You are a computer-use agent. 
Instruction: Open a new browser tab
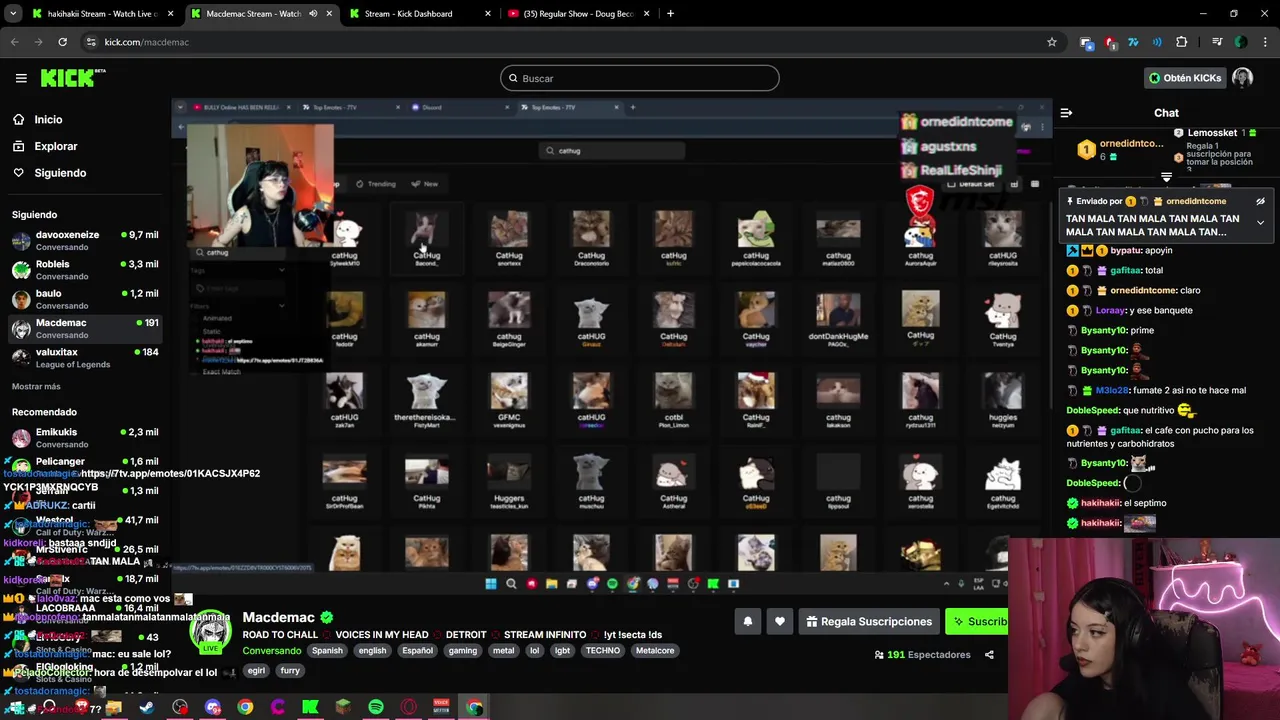click(x=670, y=14)
